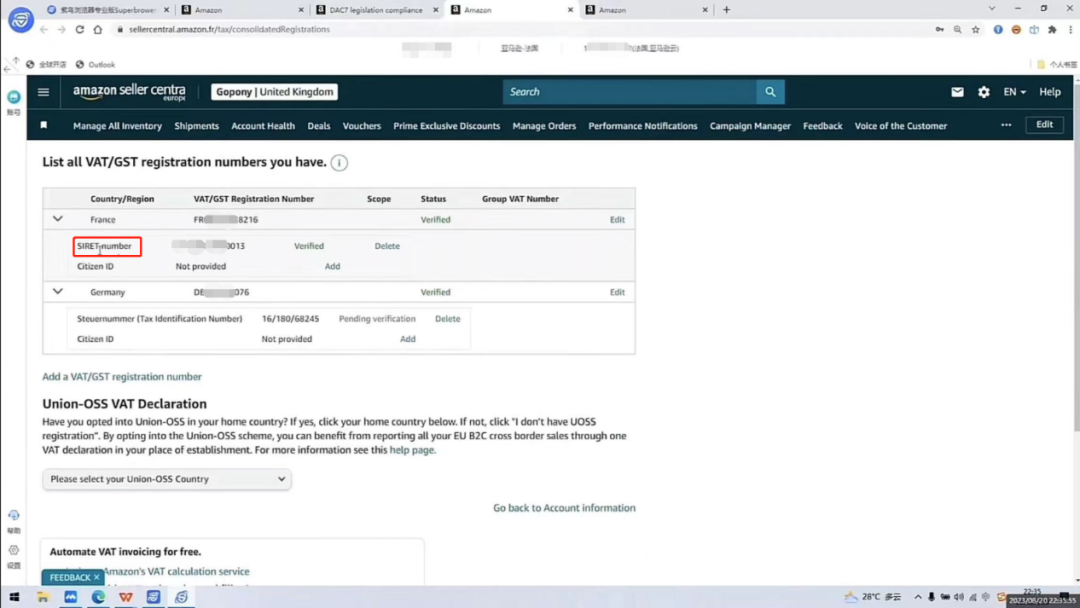Bookmark this page with the star icon
Screen dimensions: 1080x608
pyautogui.click(x=975, y=30)
